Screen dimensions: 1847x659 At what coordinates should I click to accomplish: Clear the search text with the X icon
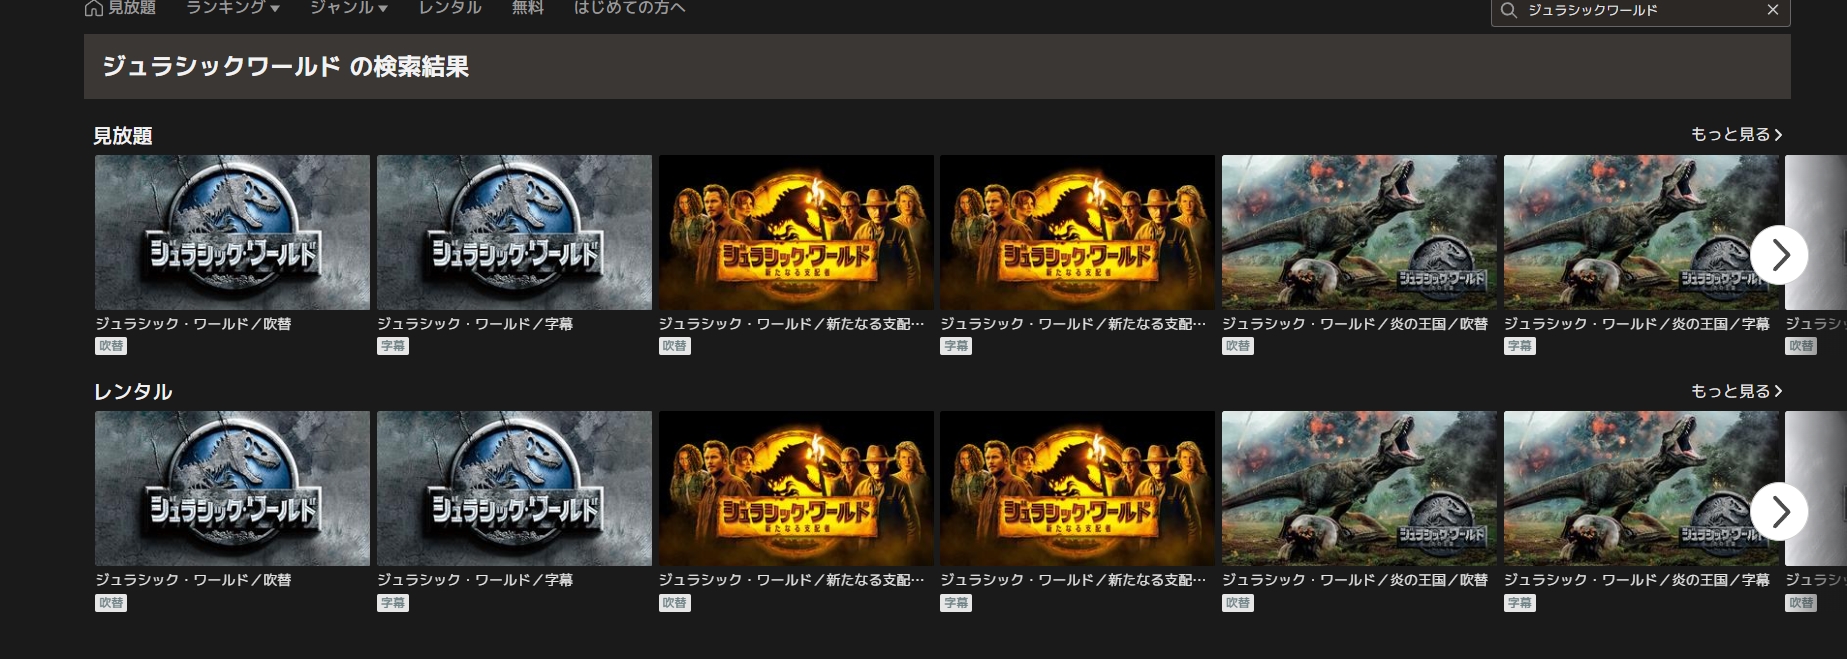click(1773, 10)
